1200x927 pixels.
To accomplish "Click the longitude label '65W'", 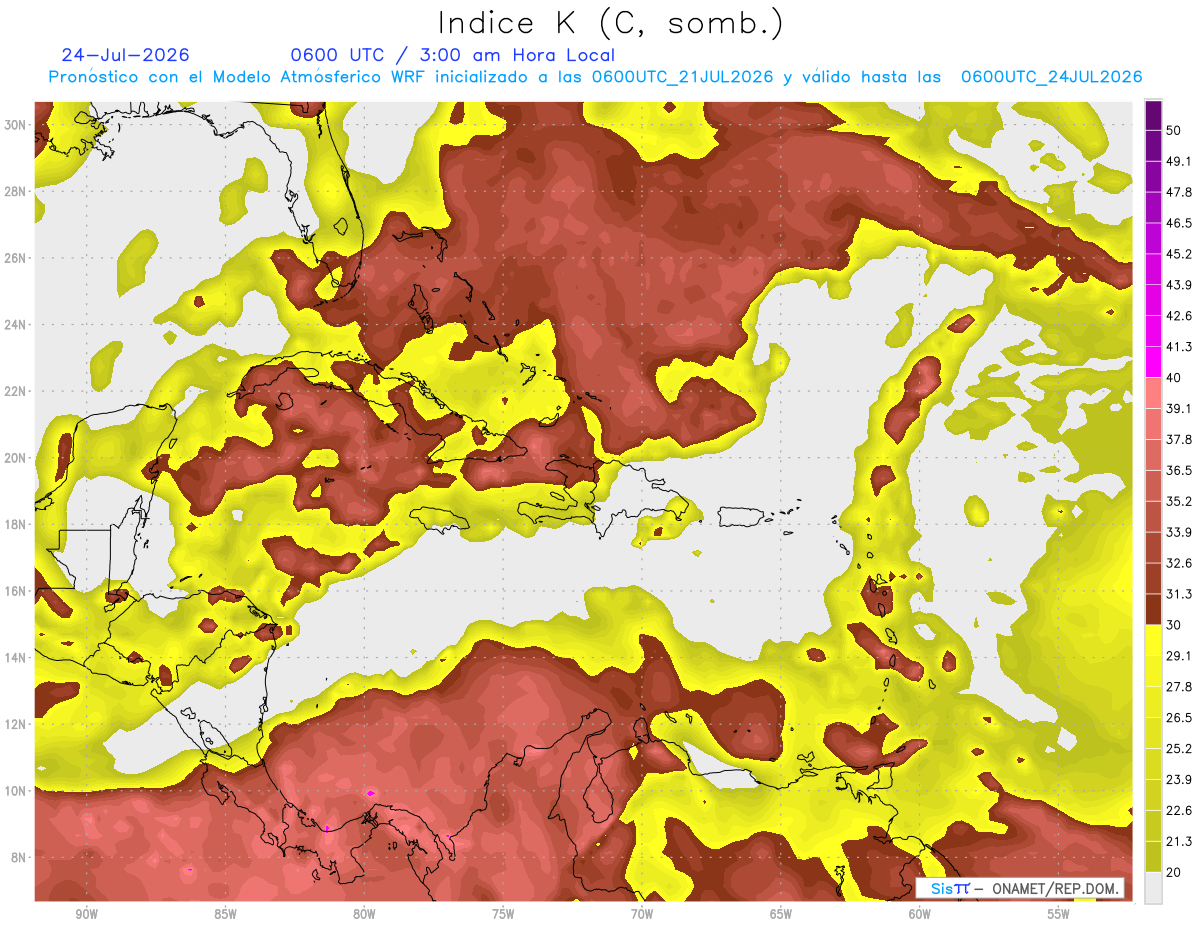I will [781, 914].
